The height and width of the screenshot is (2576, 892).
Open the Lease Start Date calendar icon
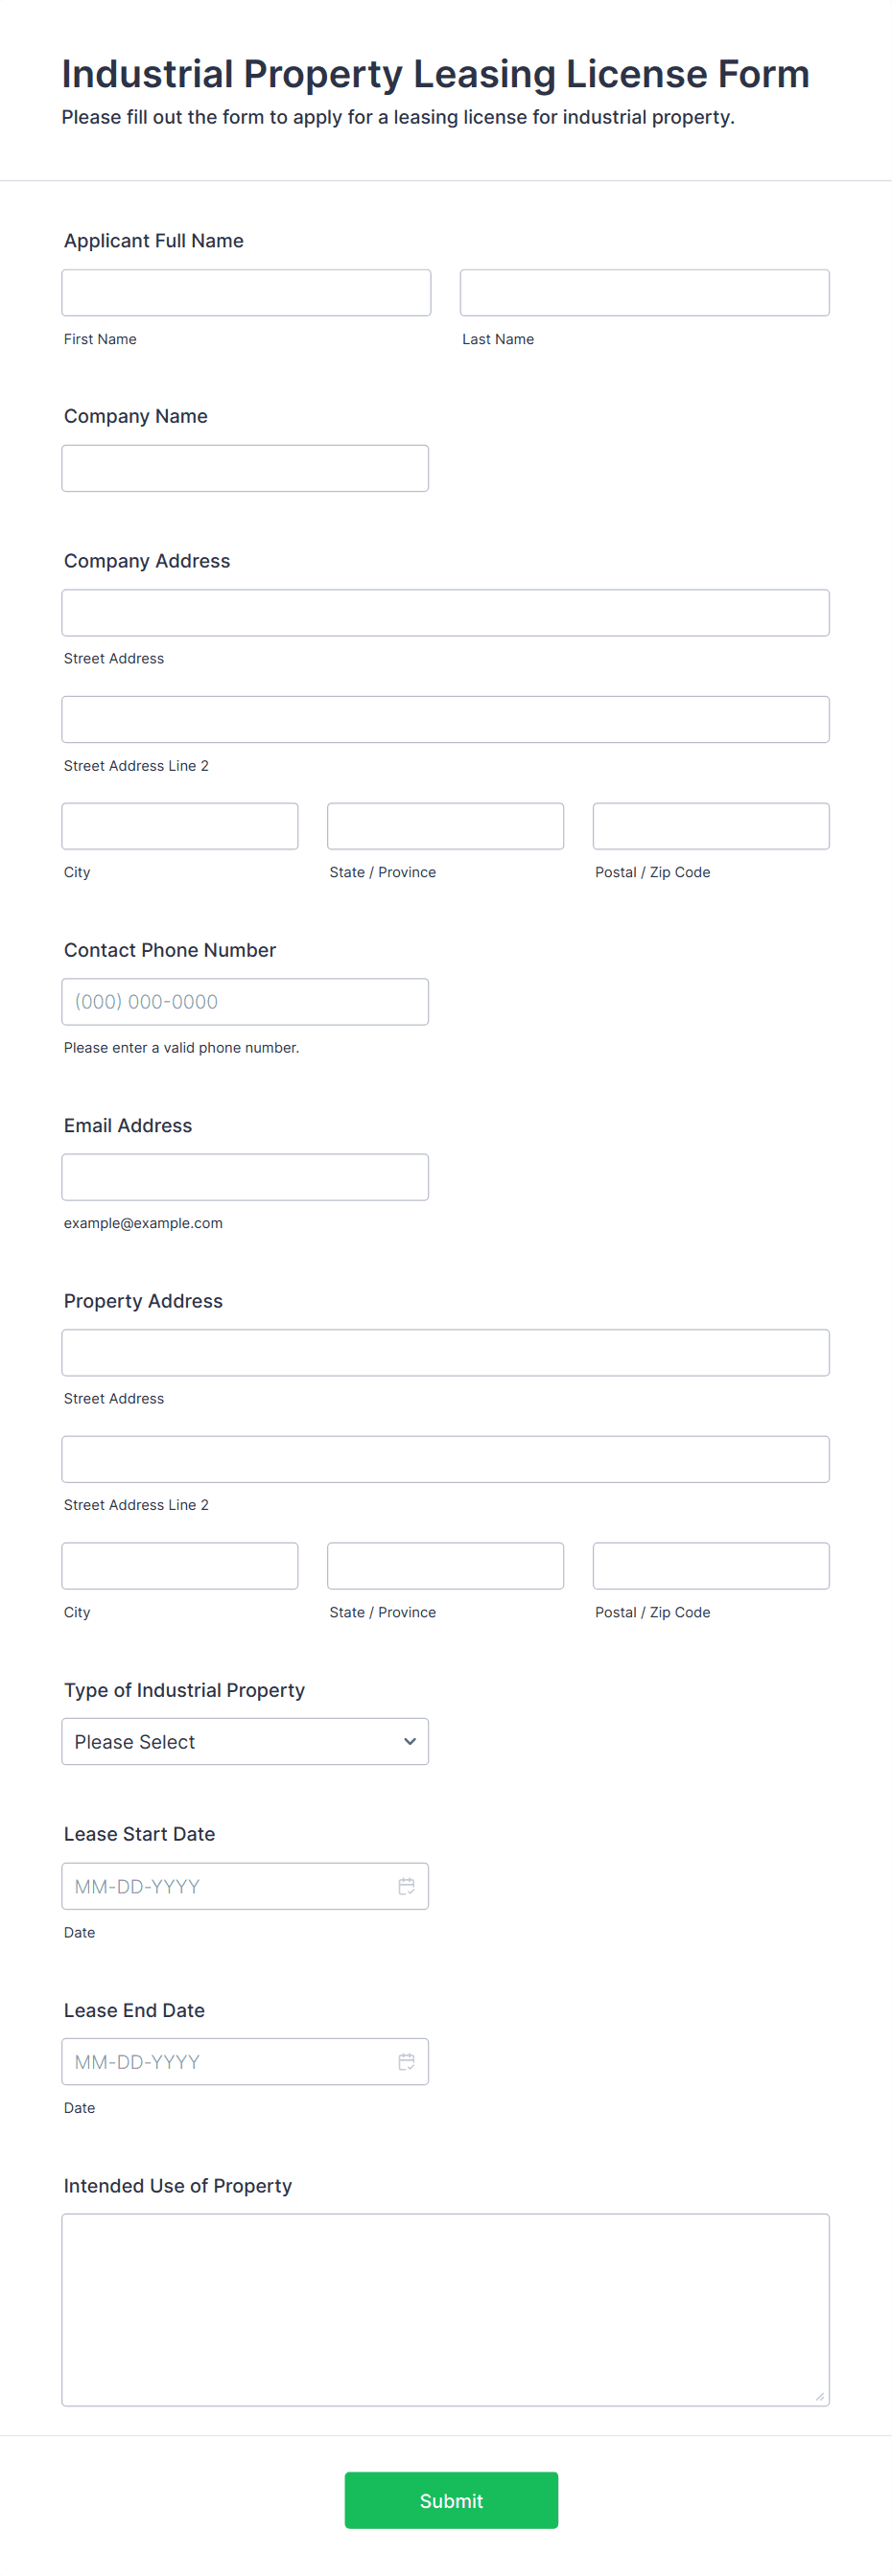[x=406, y=1886]
